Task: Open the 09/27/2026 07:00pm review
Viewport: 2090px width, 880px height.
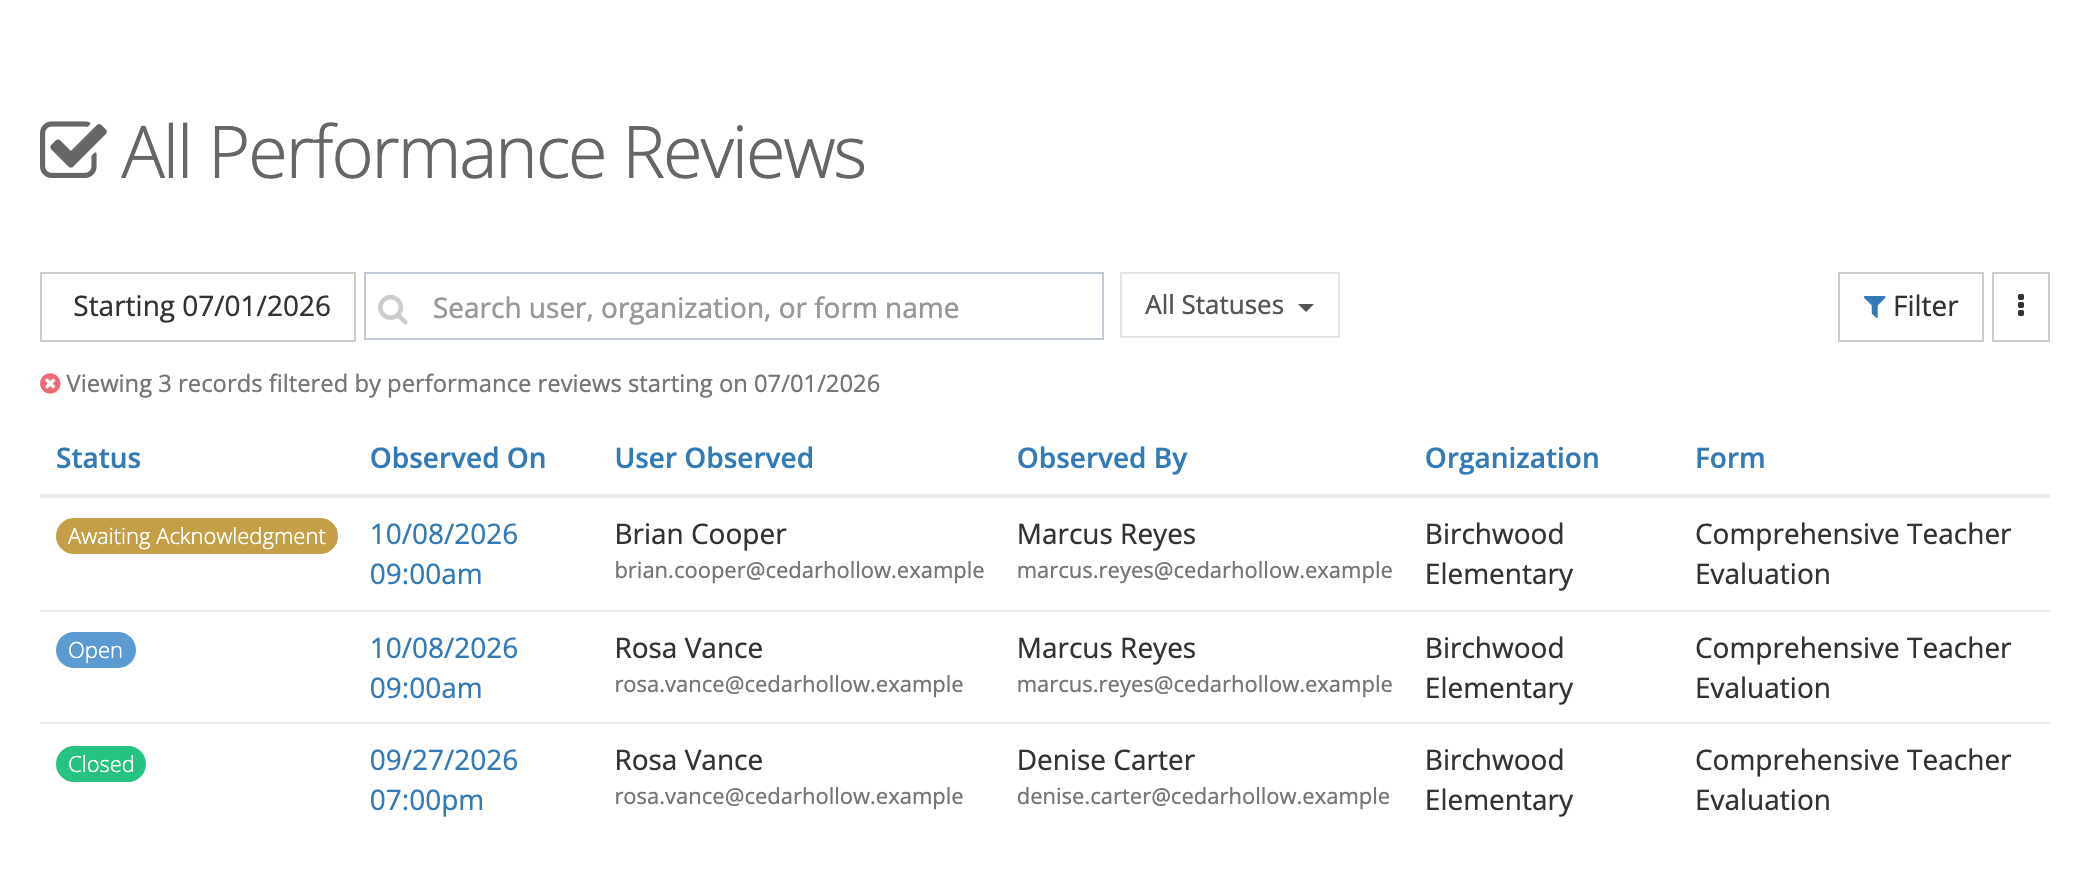Action: tap(444, 780)
